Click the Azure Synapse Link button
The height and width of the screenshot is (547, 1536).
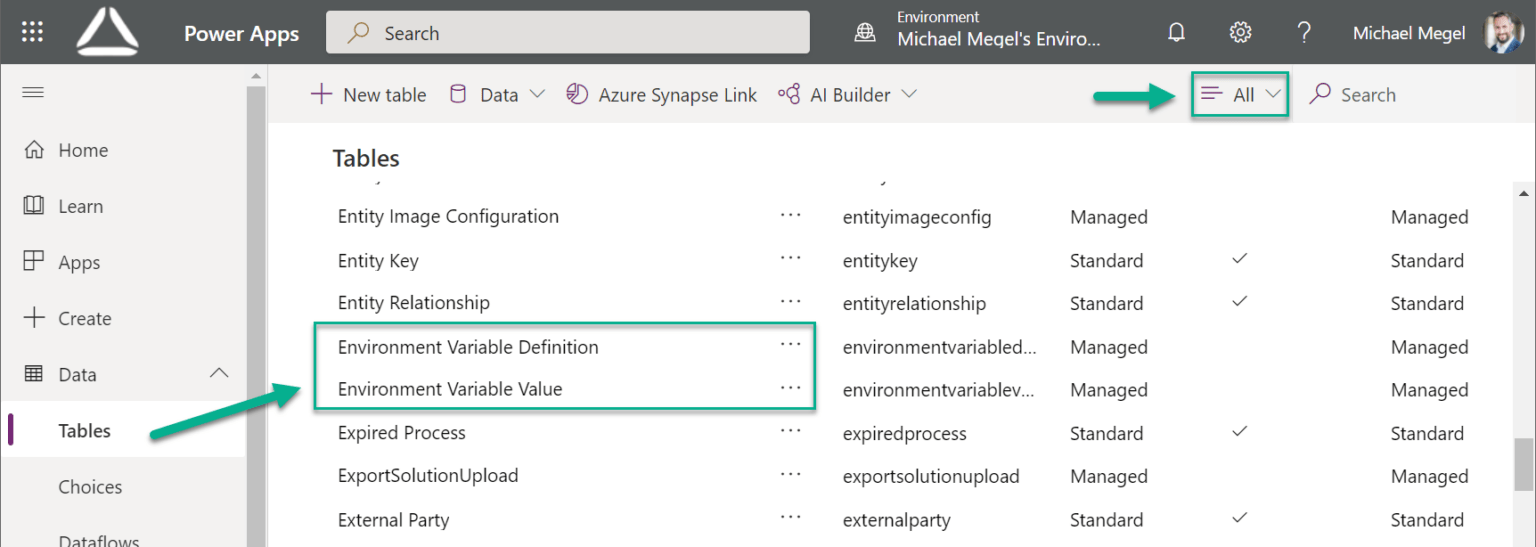pyautogui.click(x=661, y=95)
